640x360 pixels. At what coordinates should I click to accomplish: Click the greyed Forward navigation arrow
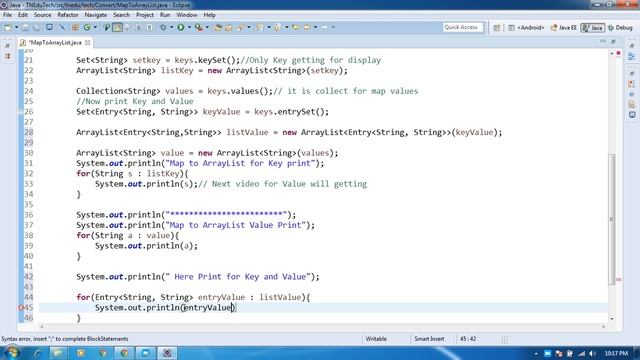coord(324,27)
